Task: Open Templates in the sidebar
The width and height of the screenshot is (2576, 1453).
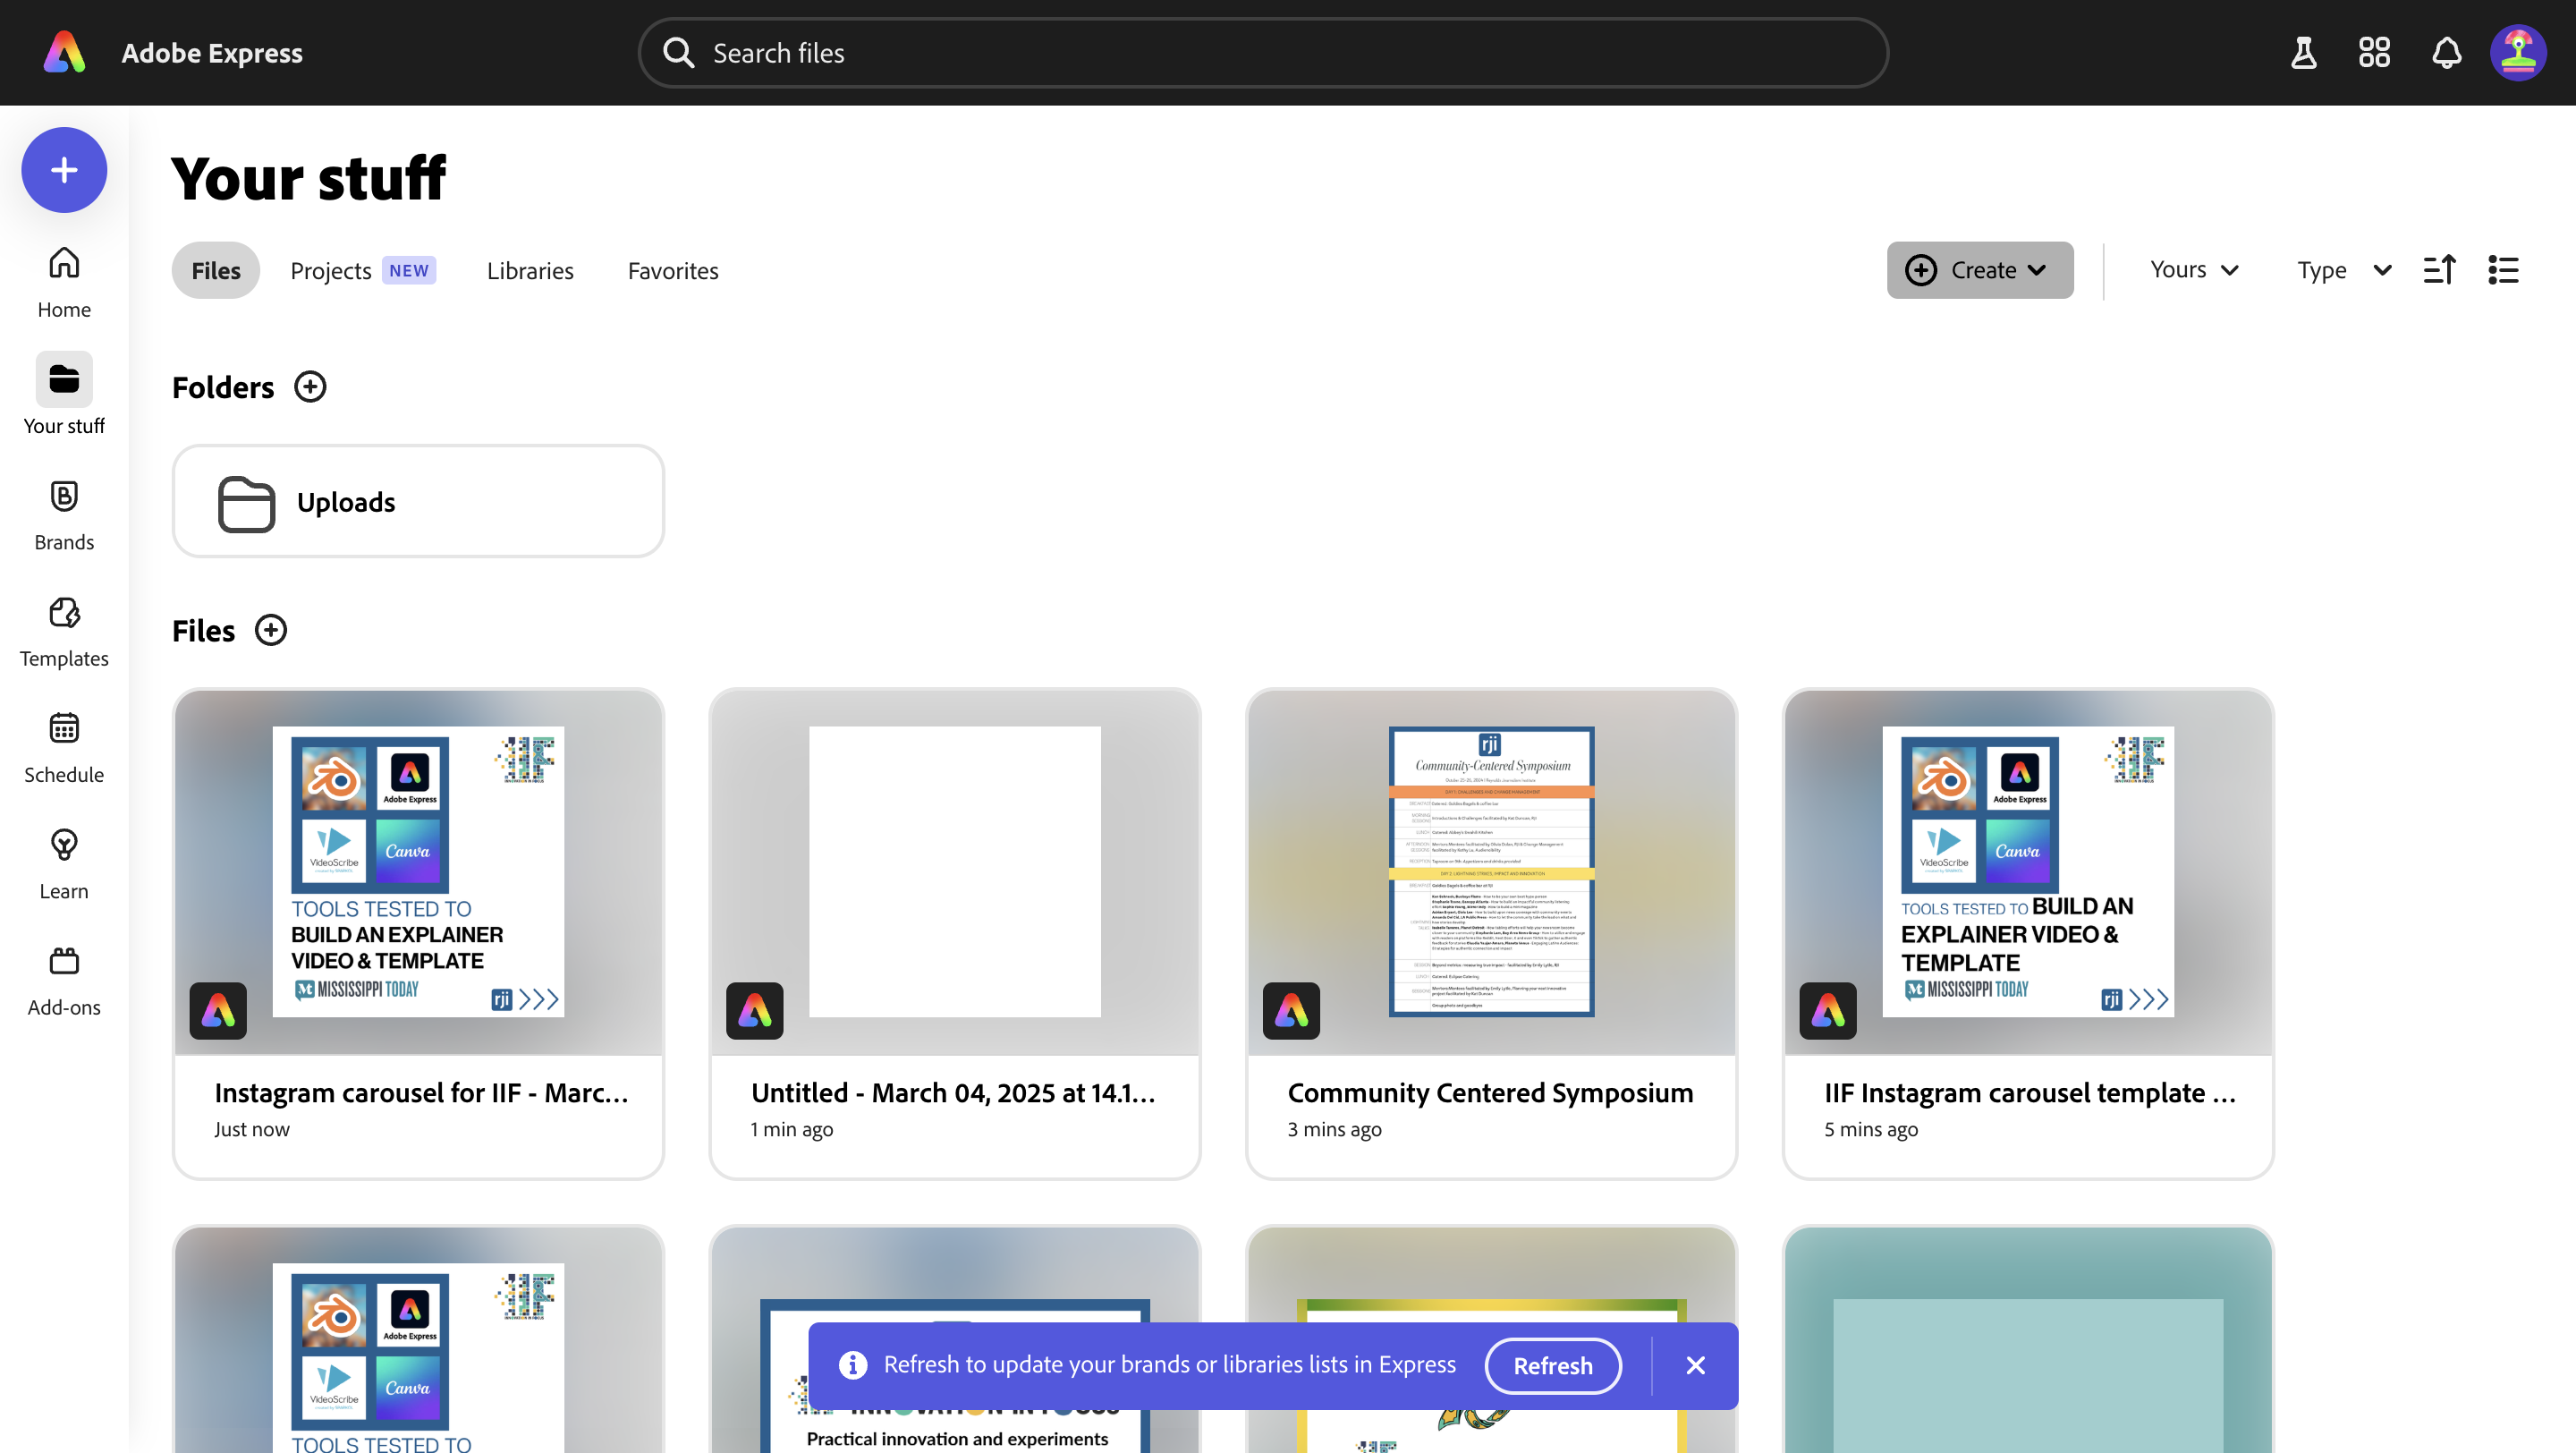Action: coord(64,631)
